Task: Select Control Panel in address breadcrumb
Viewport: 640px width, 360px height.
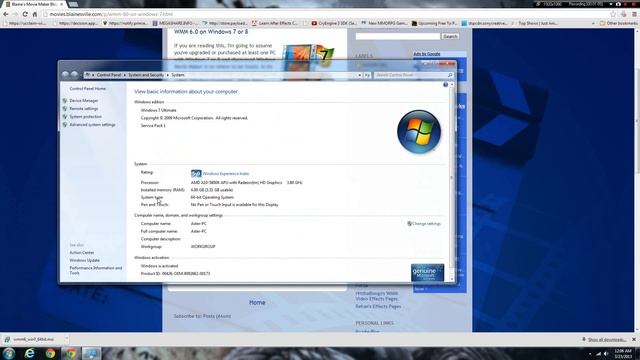Action: click(x=109, y=75)
